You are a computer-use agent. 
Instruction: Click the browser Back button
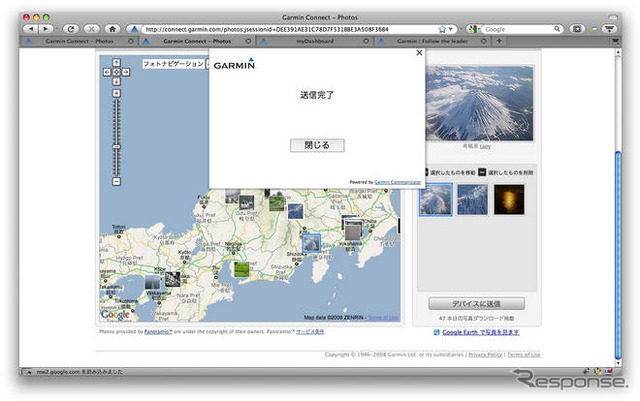31,29
